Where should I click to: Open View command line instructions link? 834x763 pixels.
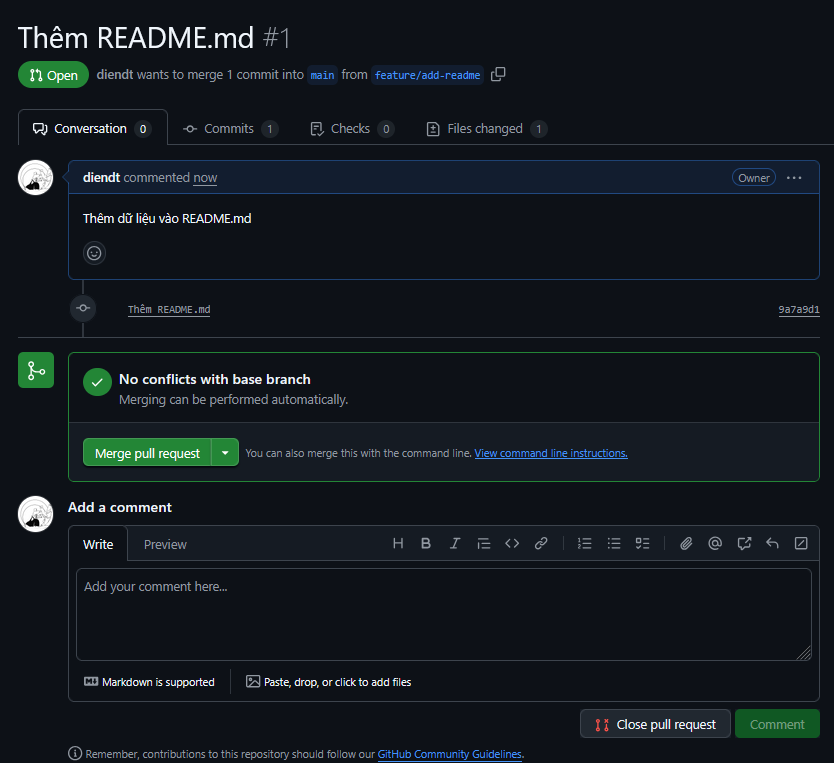coord(551,453)
